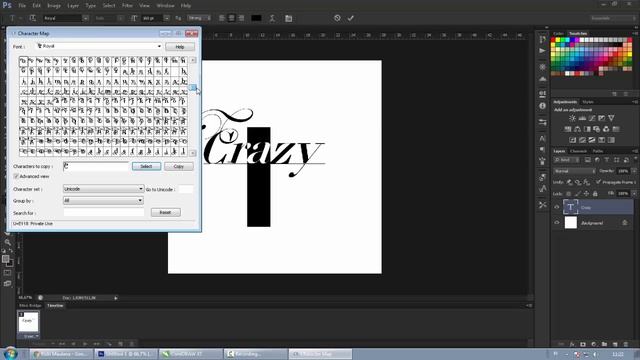The height and width of the screenshot is (360, 640).
Task: Open the font size dropdown in options bar
Action: [166, 18]
